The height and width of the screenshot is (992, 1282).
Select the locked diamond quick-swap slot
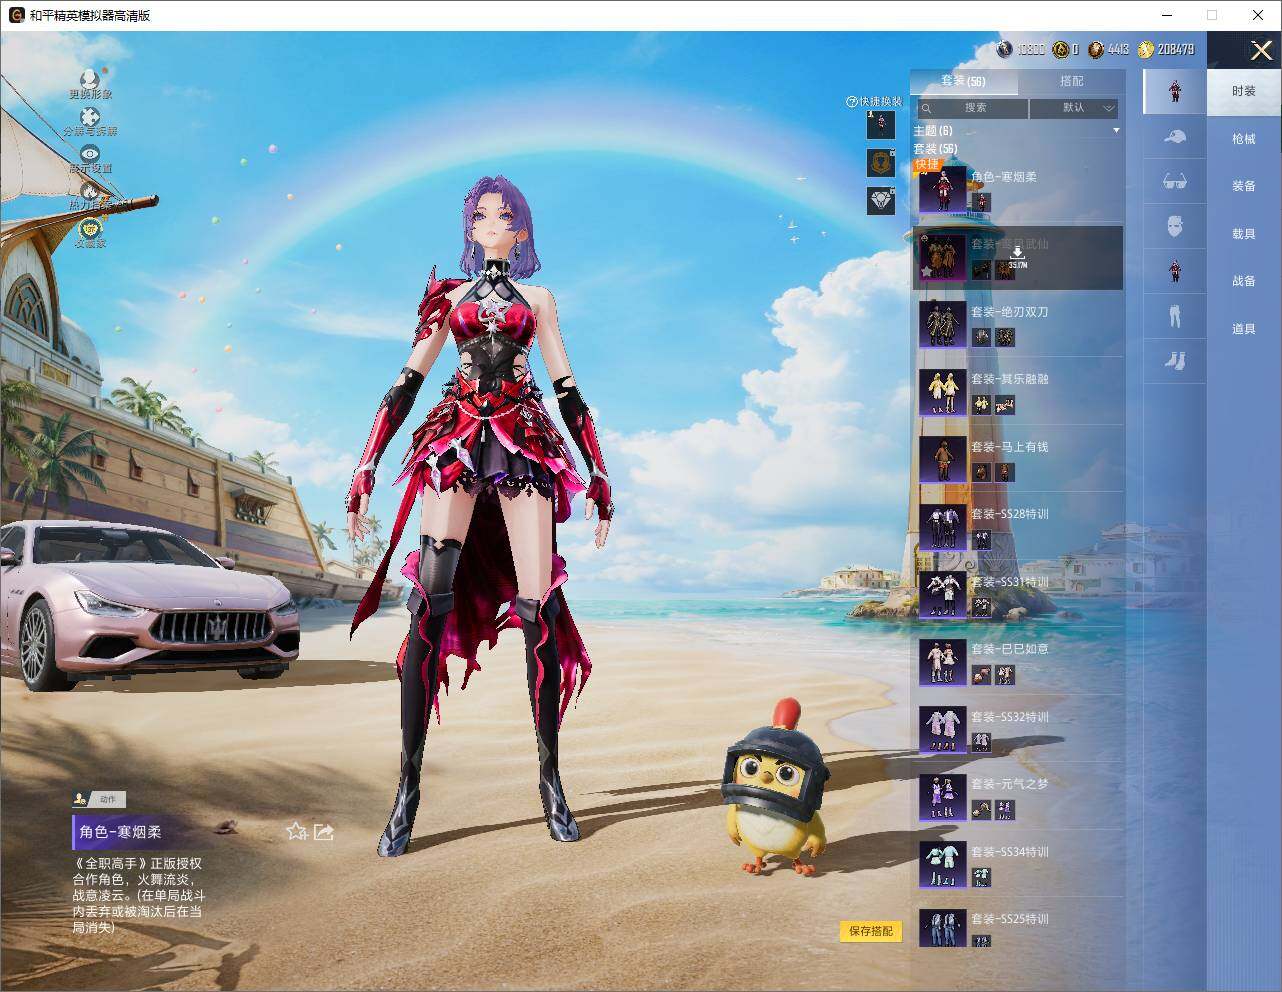pos(880,200)
